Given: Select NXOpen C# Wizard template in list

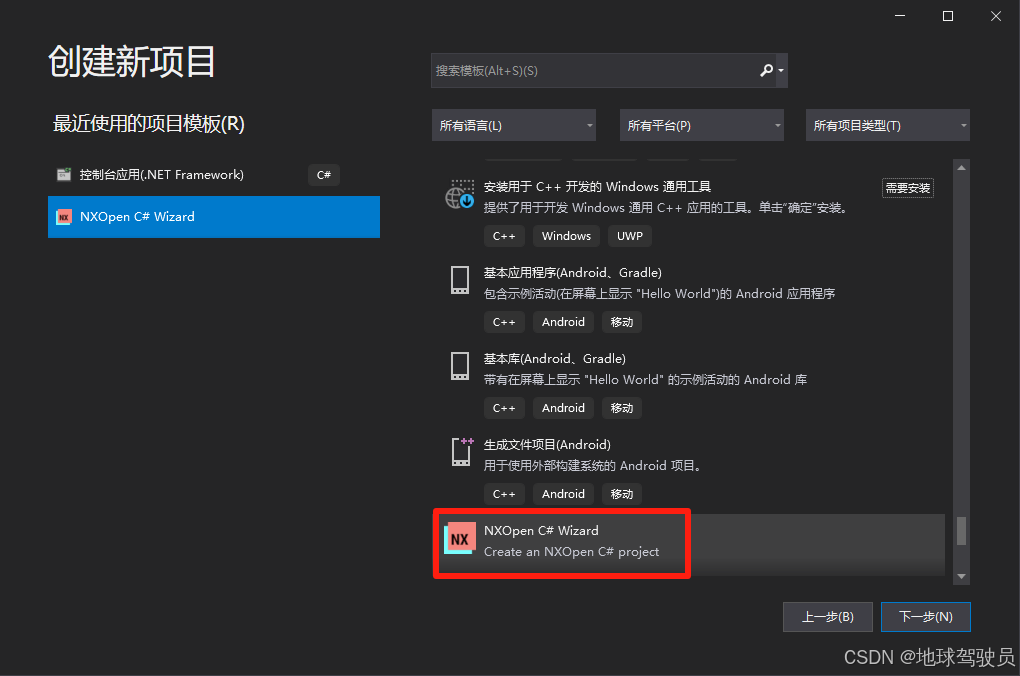Looking at the screenshot, I should [x=690, y=545].
